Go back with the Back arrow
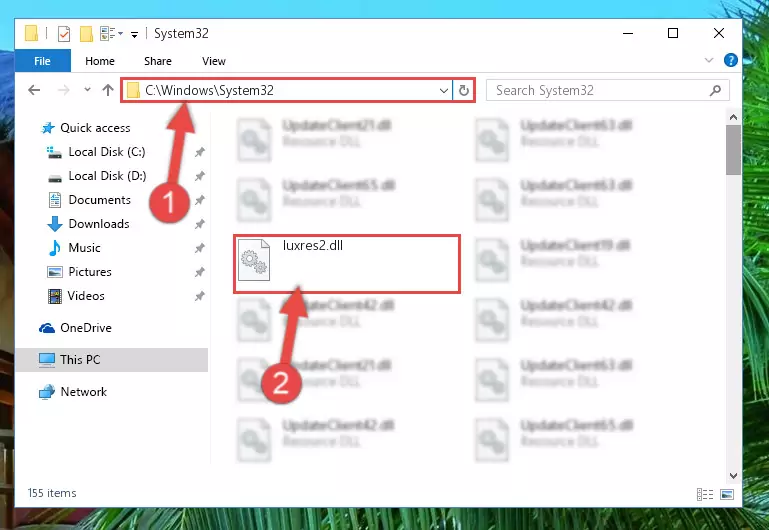The width and height of the screenshot is (769, 530). point(34,90)
